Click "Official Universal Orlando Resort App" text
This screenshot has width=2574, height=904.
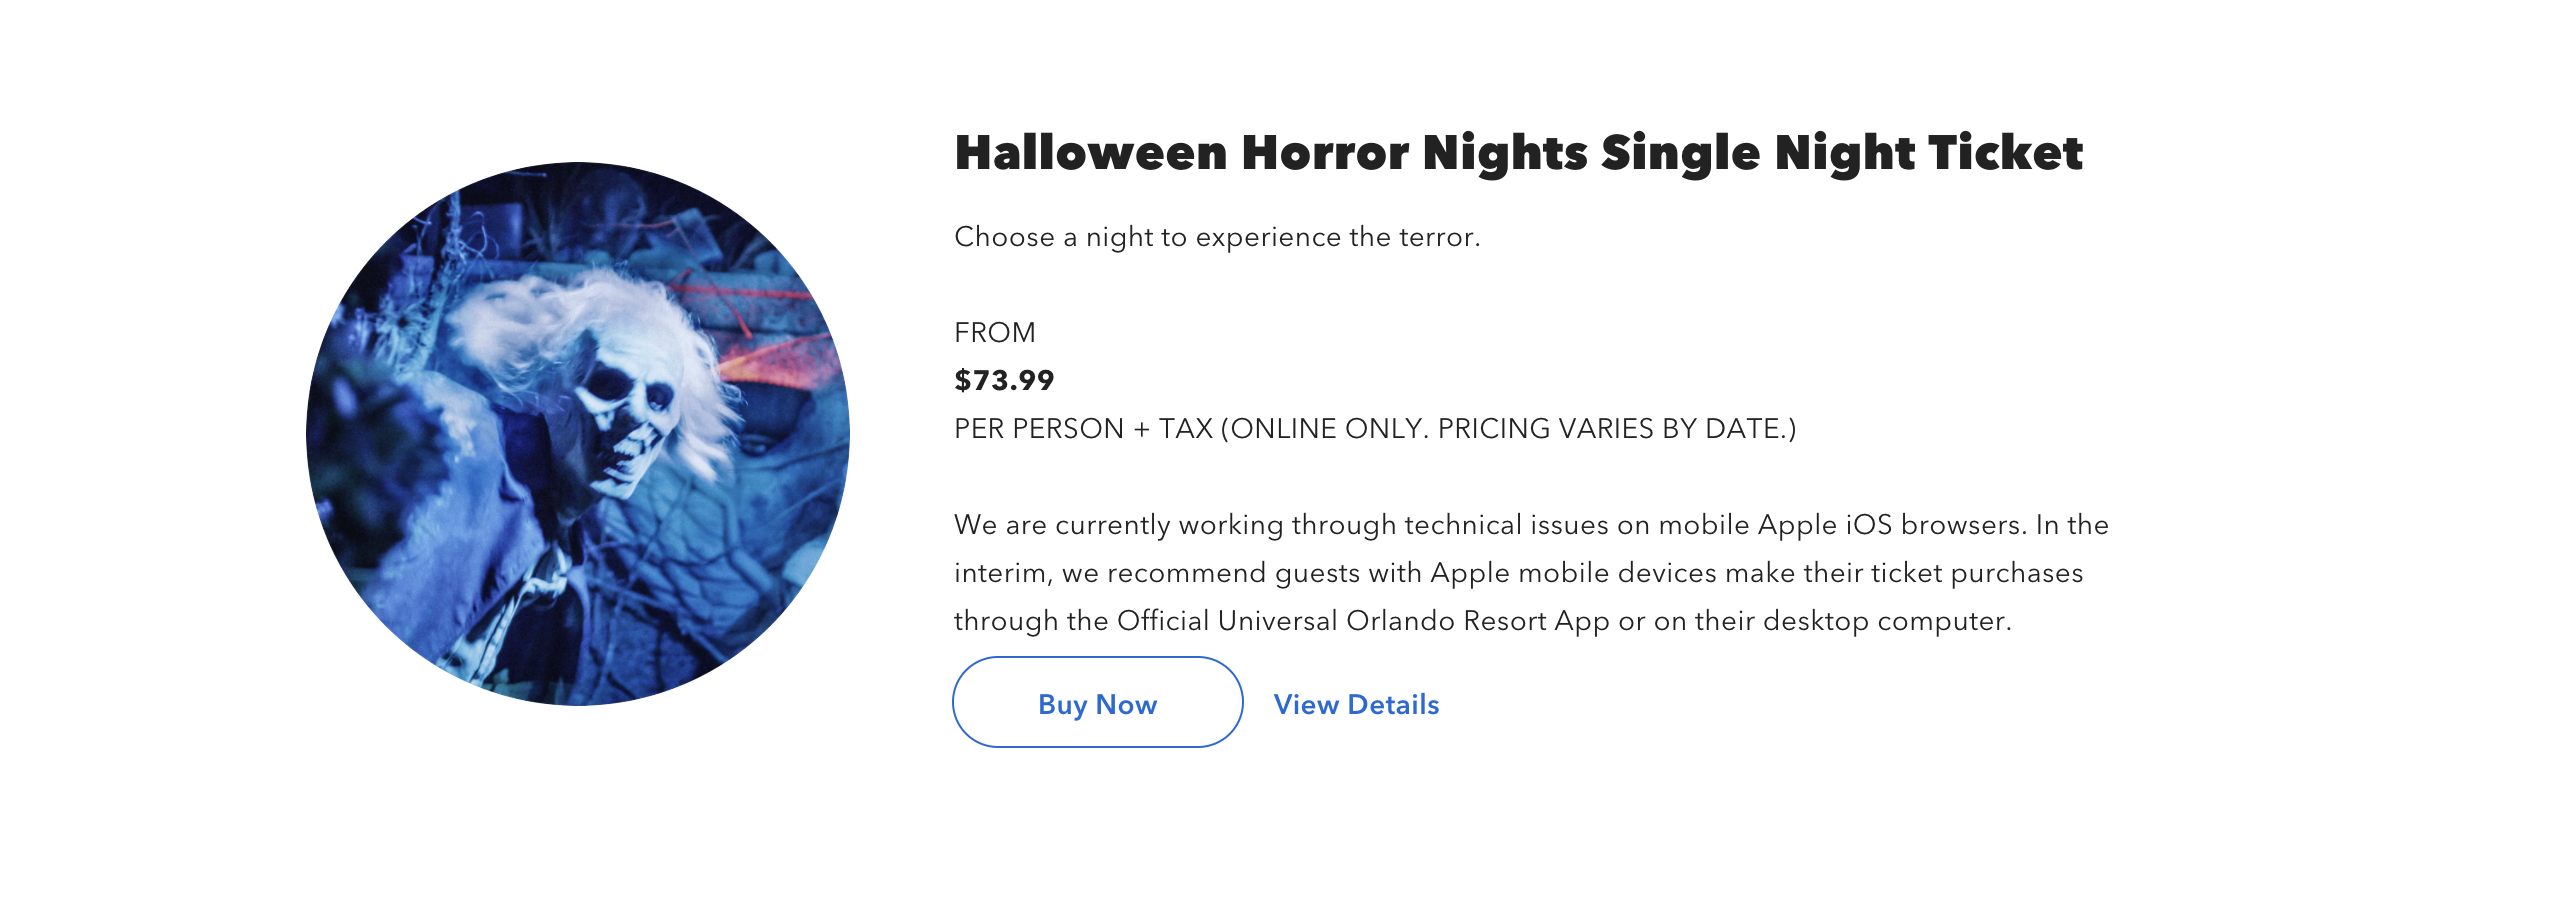[1362, 621]
